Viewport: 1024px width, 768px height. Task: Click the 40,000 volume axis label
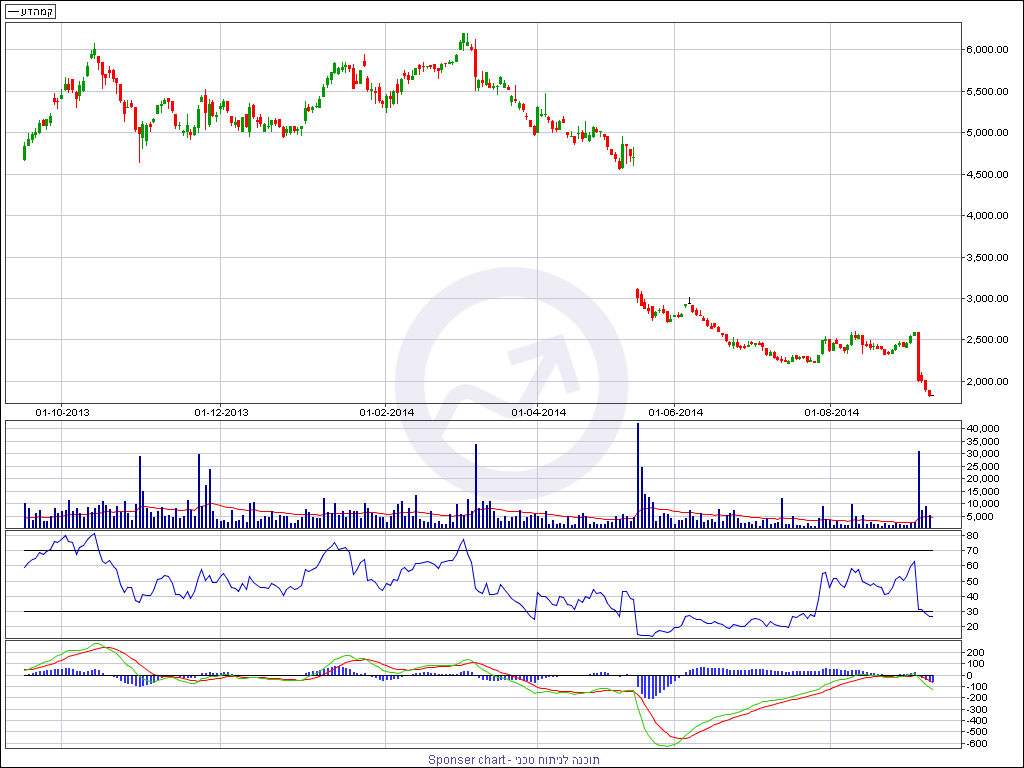tap(983, 428)
